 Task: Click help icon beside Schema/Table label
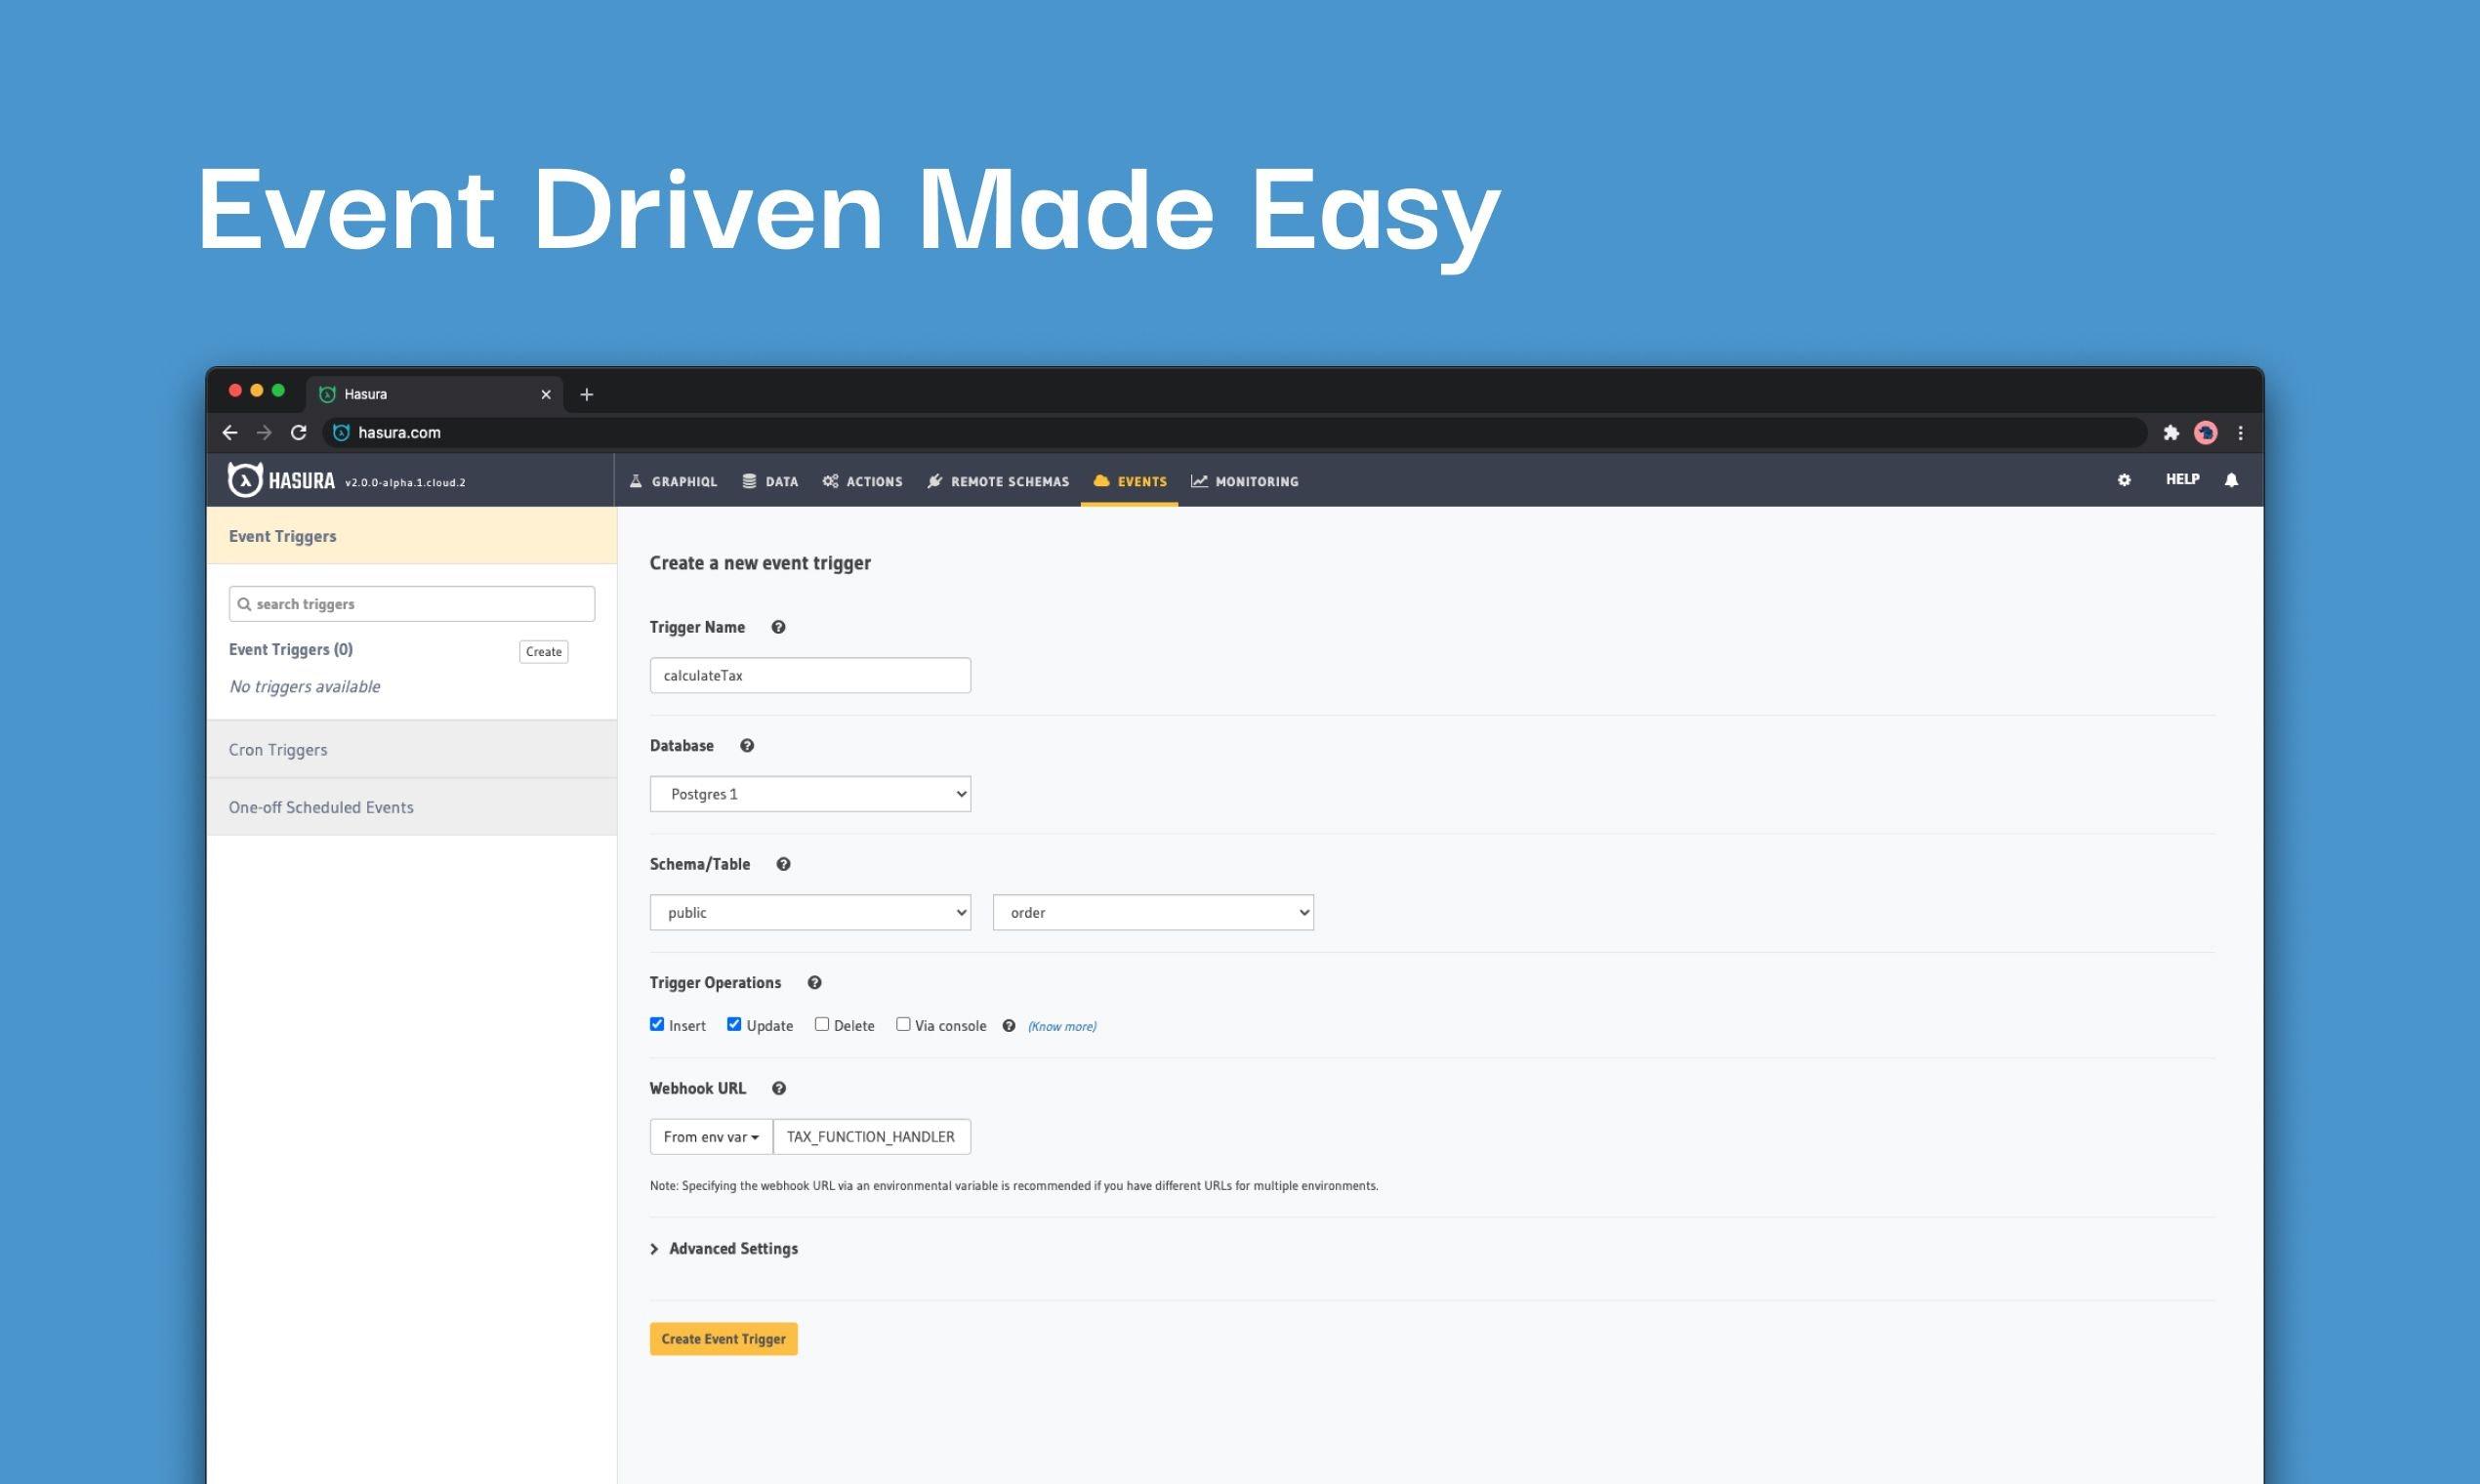pos(783,864)
